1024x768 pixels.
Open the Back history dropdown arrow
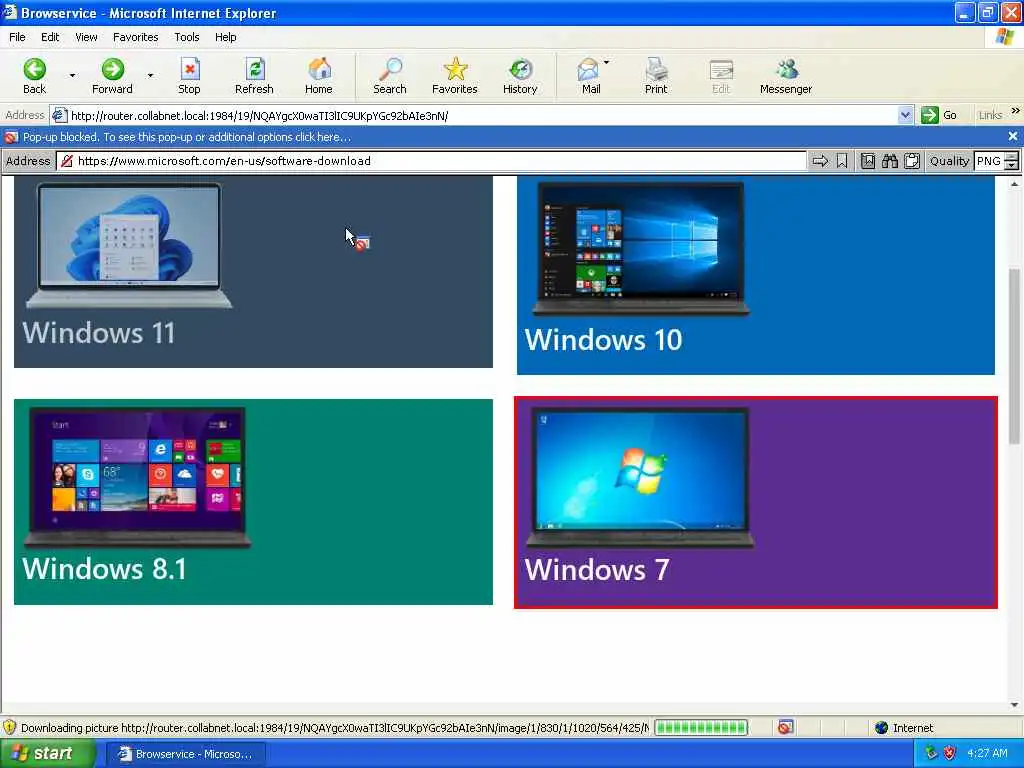point(72,76)
